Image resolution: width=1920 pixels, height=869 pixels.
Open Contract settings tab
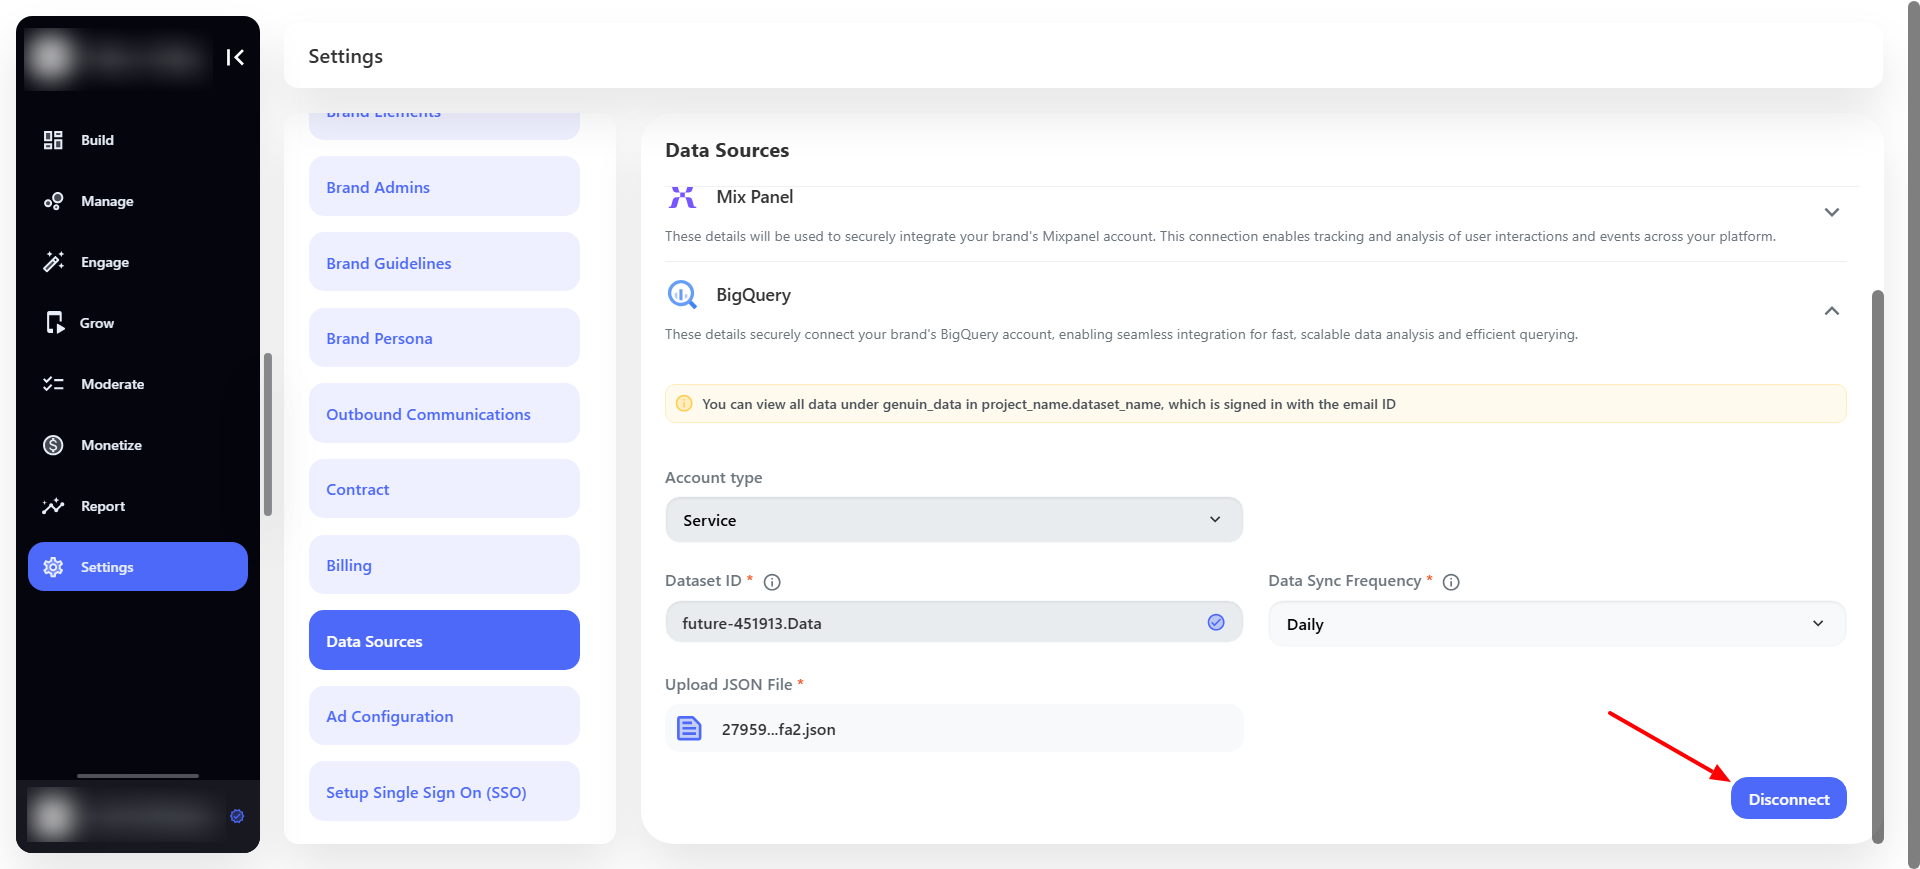[444, 489]
